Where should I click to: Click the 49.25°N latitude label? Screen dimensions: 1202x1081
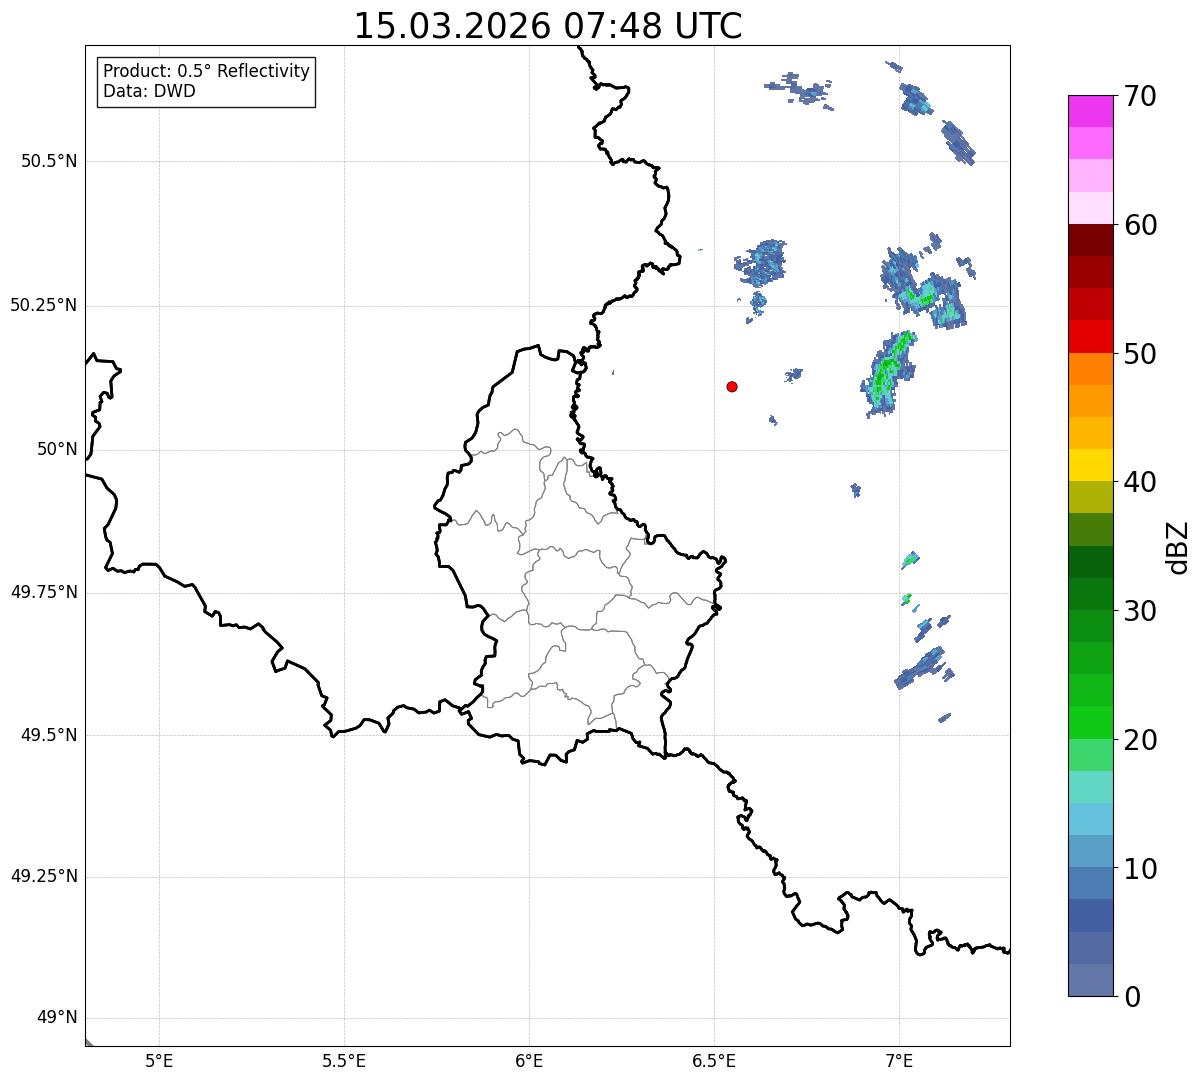coord(44,876)
